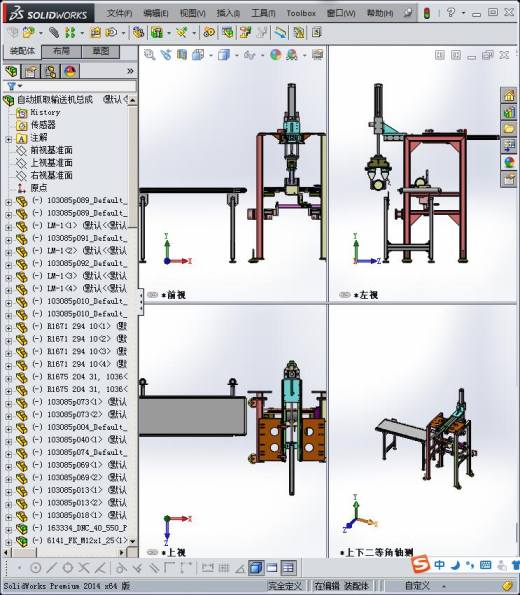Toggle the single view viewport layout button
520x595 pixels.
272,568
